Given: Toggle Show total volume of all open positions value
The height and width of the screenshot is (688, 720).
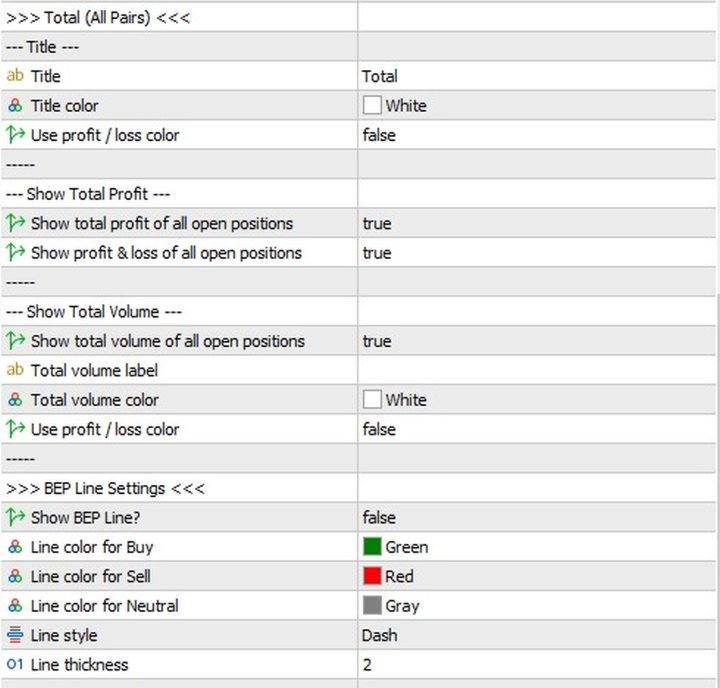Looking at the screenshot, I should tap(377, 341).
